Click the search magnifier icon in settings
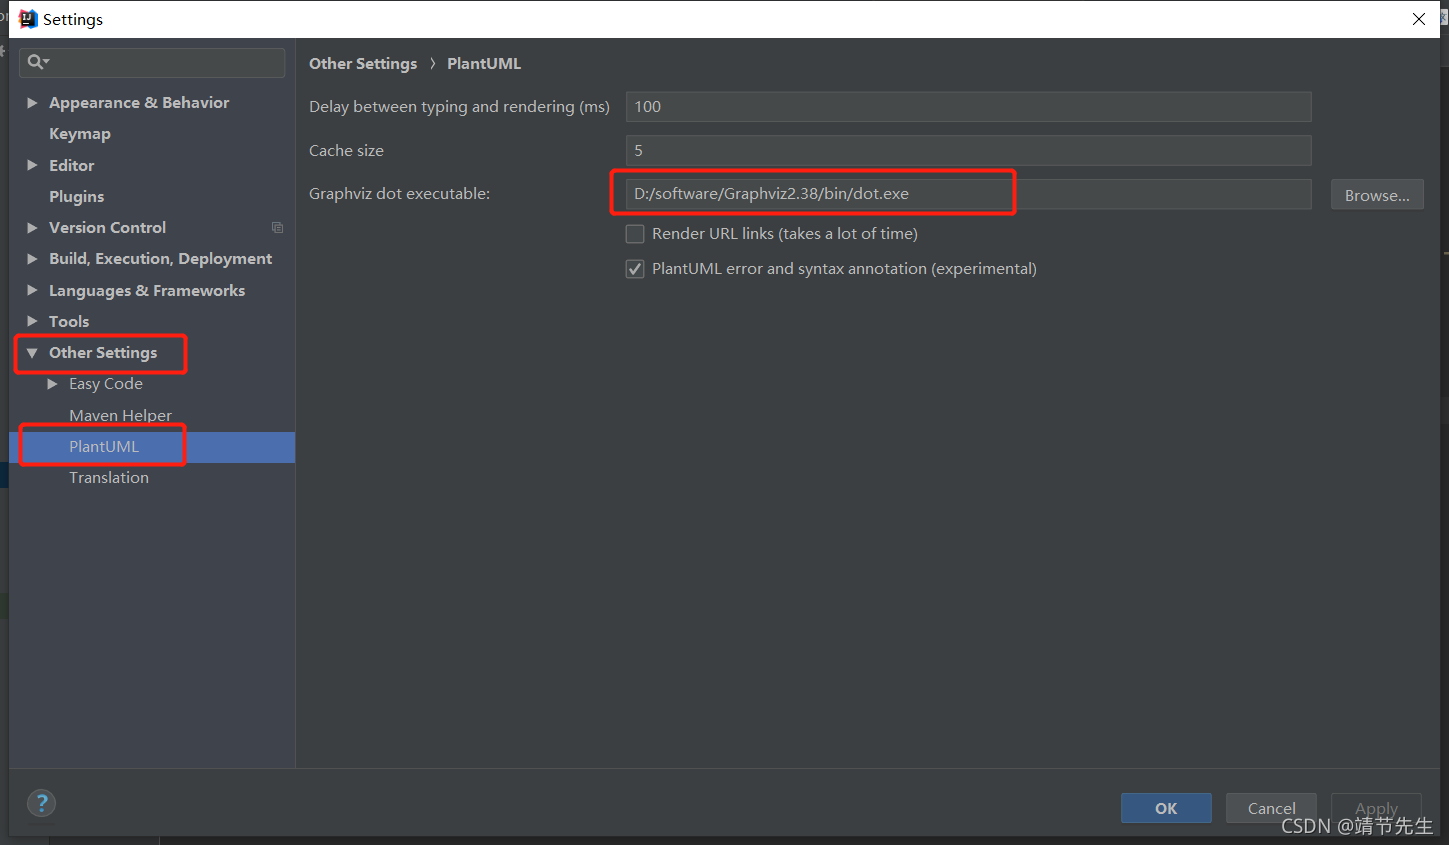Image resolution: width=1449 pixels, height=845 pixels. [37, 62]
